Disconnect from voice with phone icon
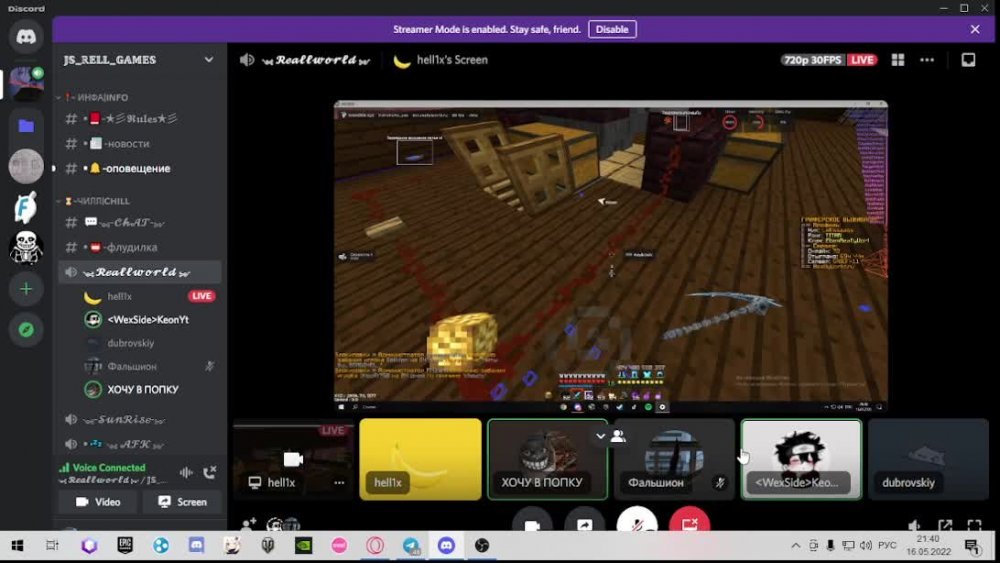The image size is (1000, 563). click(209, 472)
